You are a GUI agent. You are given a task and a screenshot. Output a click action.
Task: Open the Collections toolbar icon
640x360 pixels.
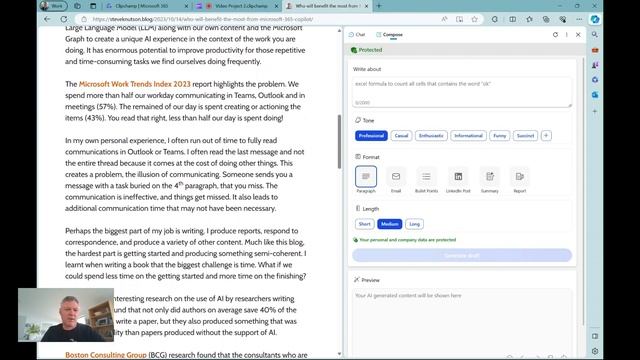click(x=546, y=19)
